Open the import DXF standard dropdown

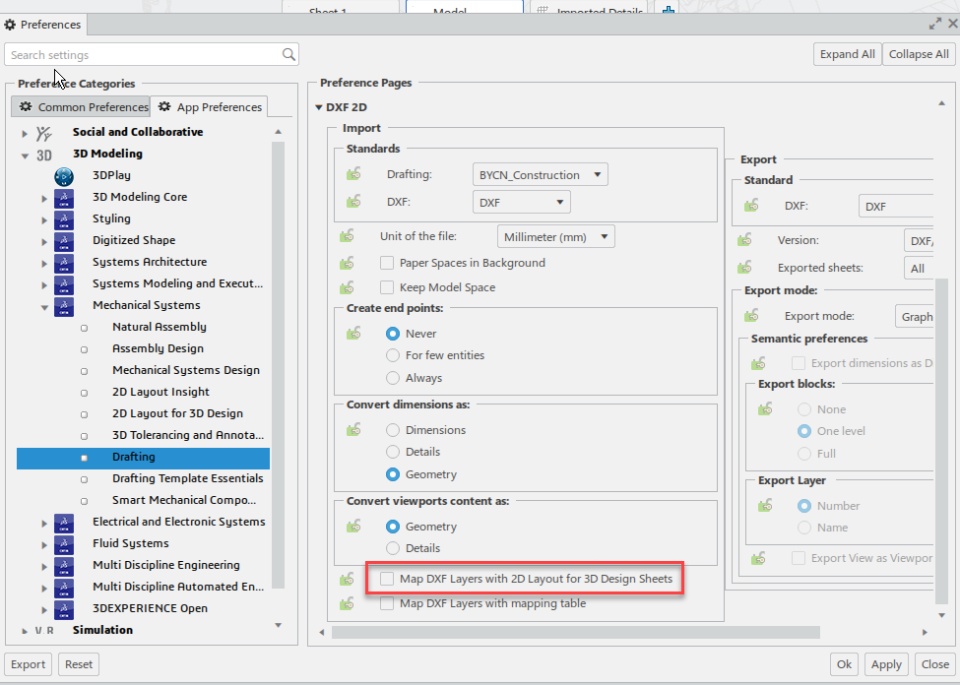[x=521, y=202]
